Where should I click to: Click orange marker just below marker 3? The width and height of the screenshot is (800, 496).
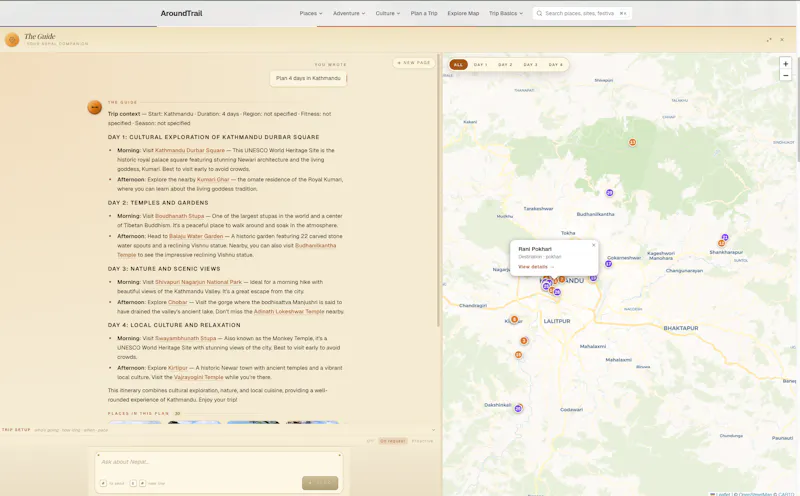click(518, 355)
